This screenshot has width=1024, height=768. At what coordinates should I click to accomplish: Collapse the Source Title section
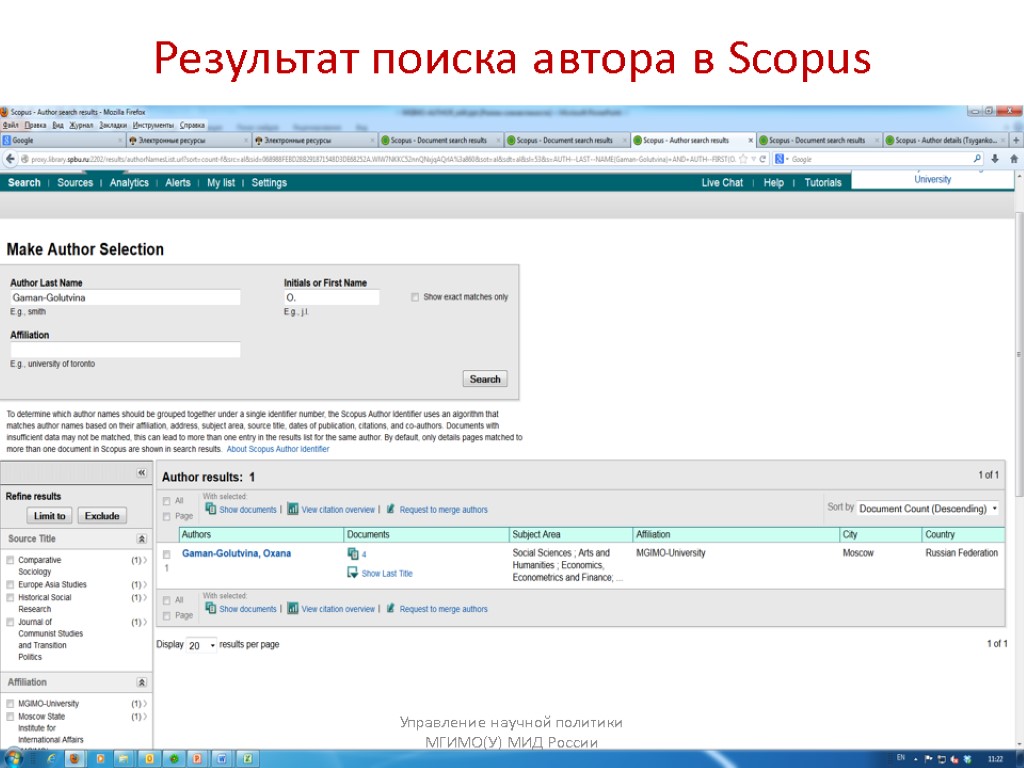coord(141,539)
